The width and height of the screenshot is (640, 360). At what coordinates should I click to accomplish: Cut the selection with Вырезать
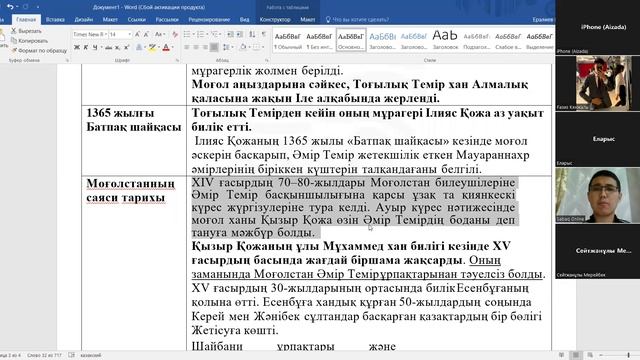pyautogui.click(x=26, y=31)
